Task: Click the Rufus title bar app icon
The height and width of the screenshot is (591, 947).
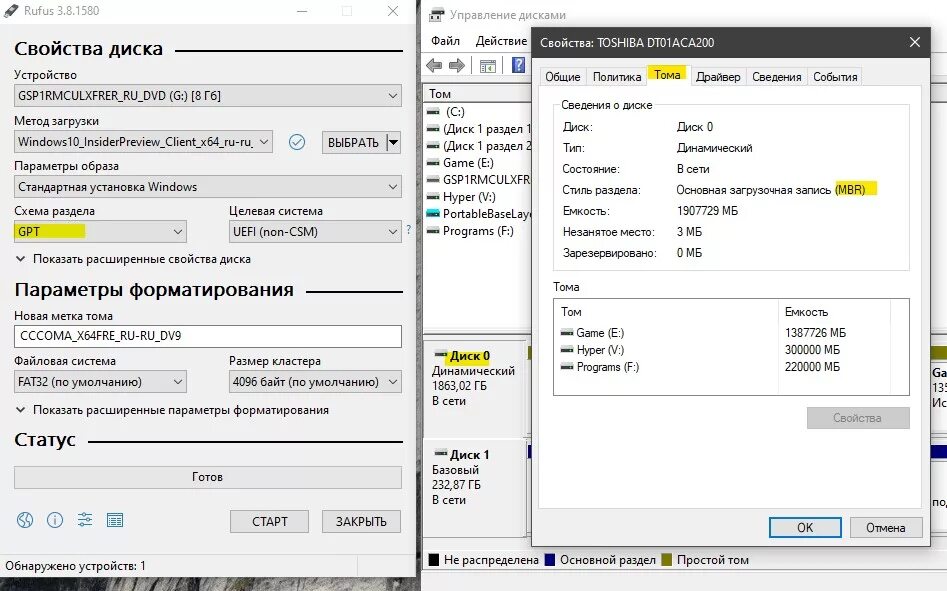Action: tap(11, 11)
